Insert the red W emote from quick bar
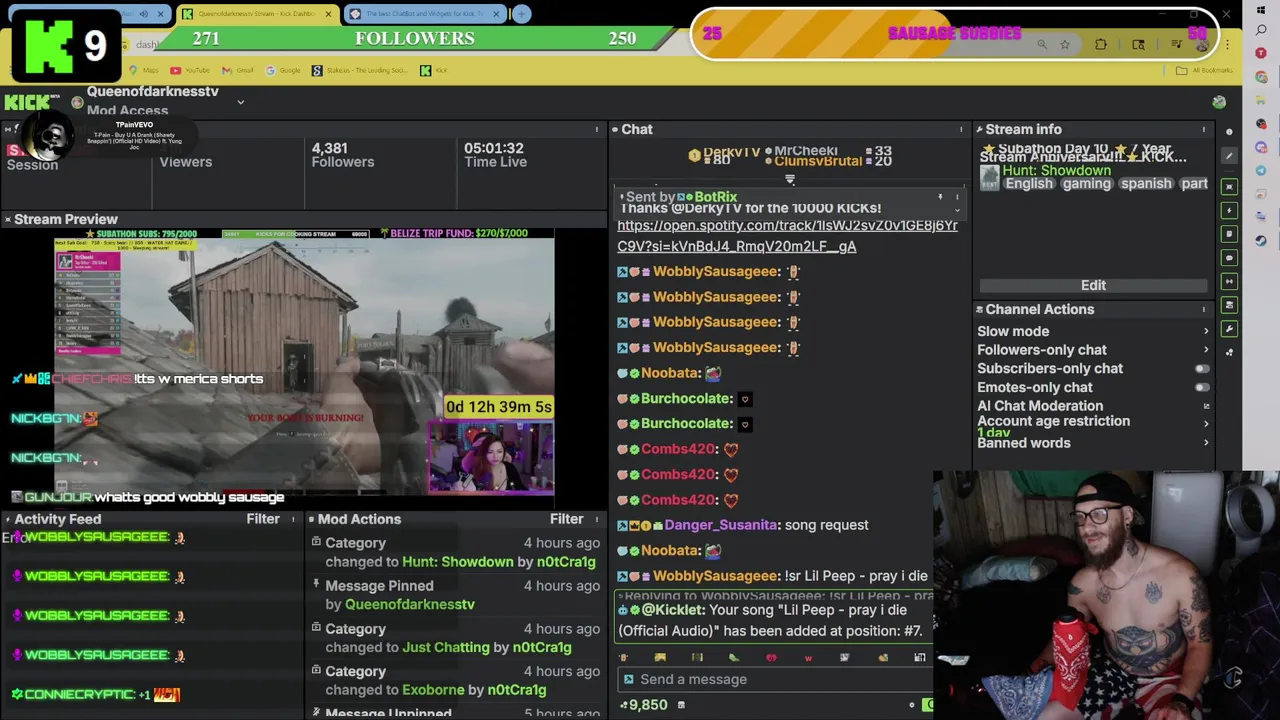This screenshot has width=1280, height=720. coord(808,657)
